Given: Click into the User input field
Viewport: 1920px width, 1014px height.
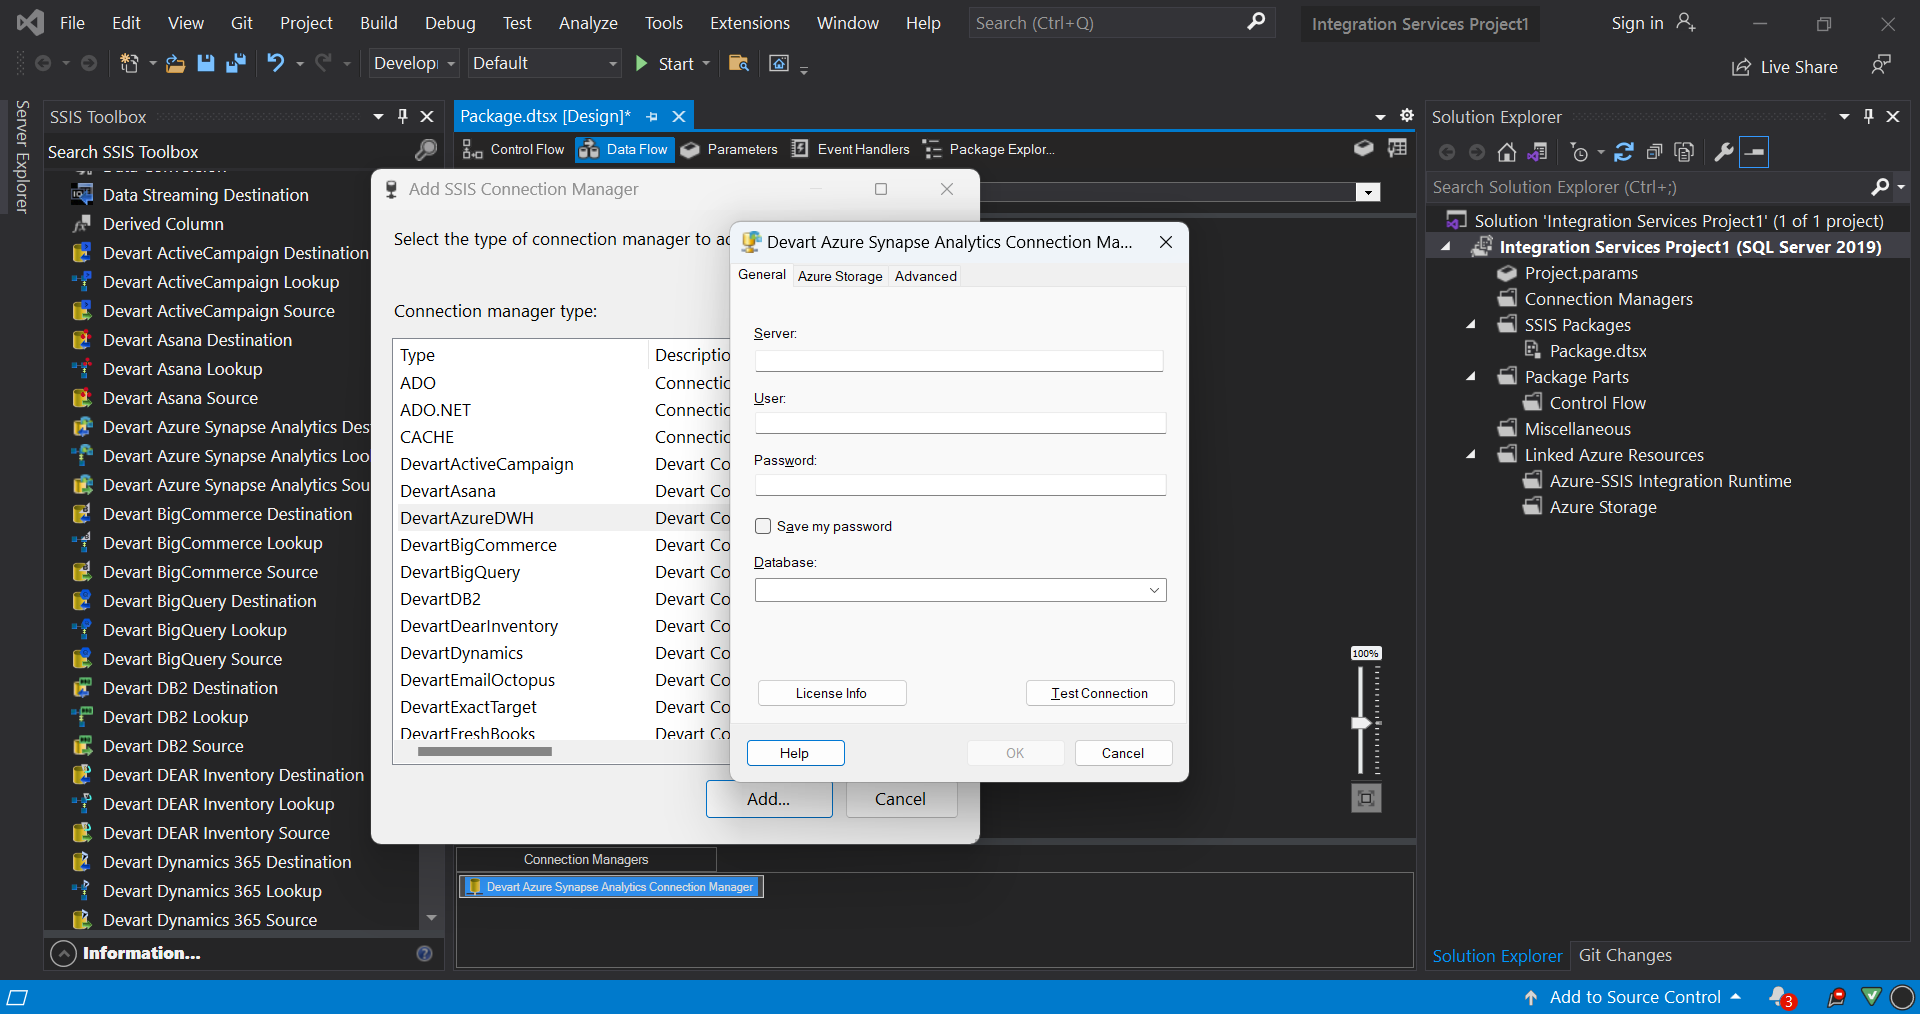Looking at the screenshot, I should click(x=960, y=423).
